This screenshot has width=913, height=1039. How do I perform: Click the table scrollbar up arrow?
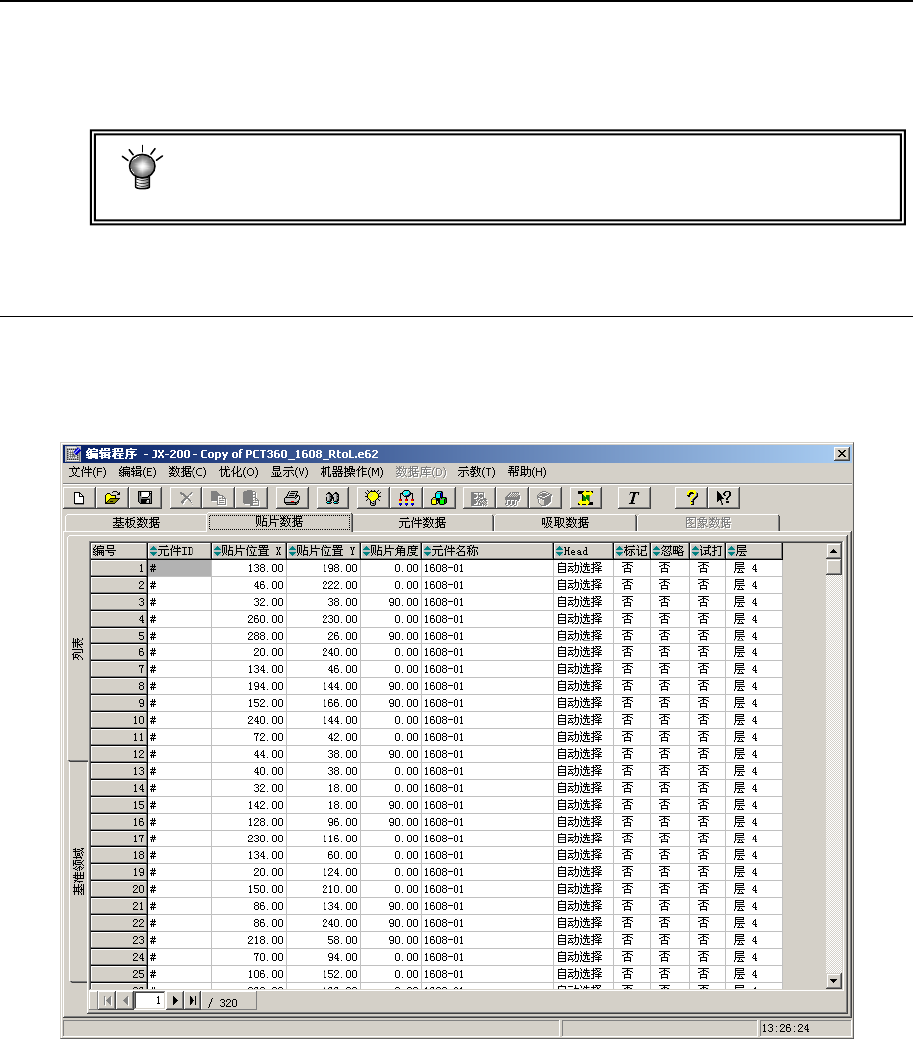pos(833,551)
